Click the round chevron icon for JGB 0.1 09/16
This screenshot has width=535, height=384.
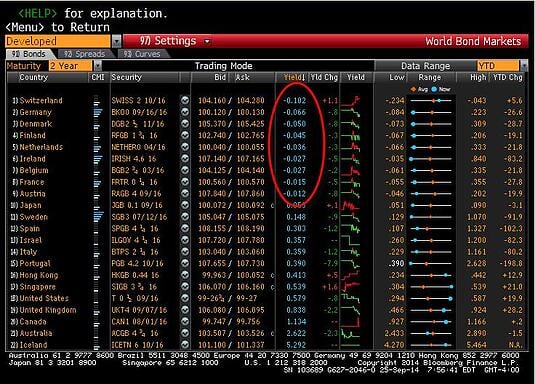(x=185, y=205)
